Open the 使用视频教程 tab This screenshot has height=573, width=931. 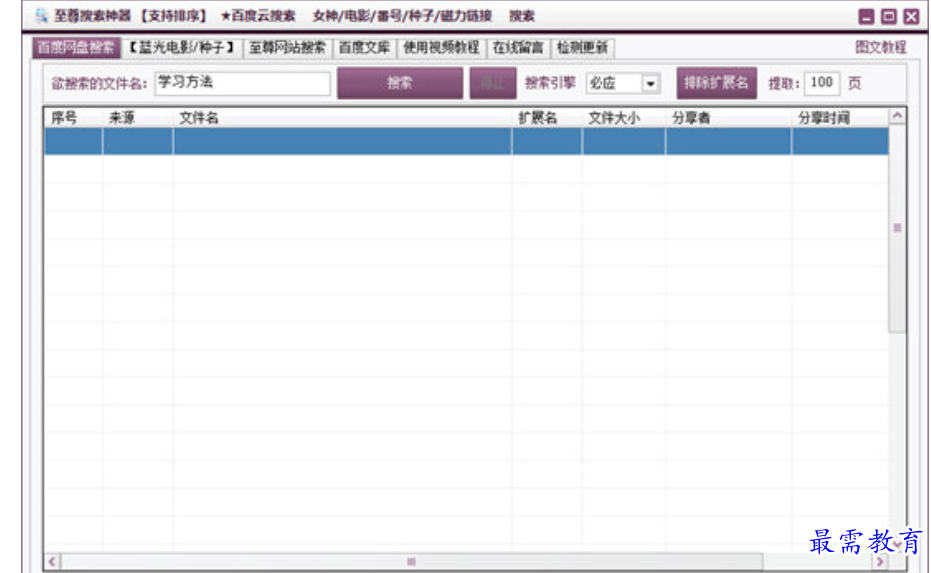point(441,48)
